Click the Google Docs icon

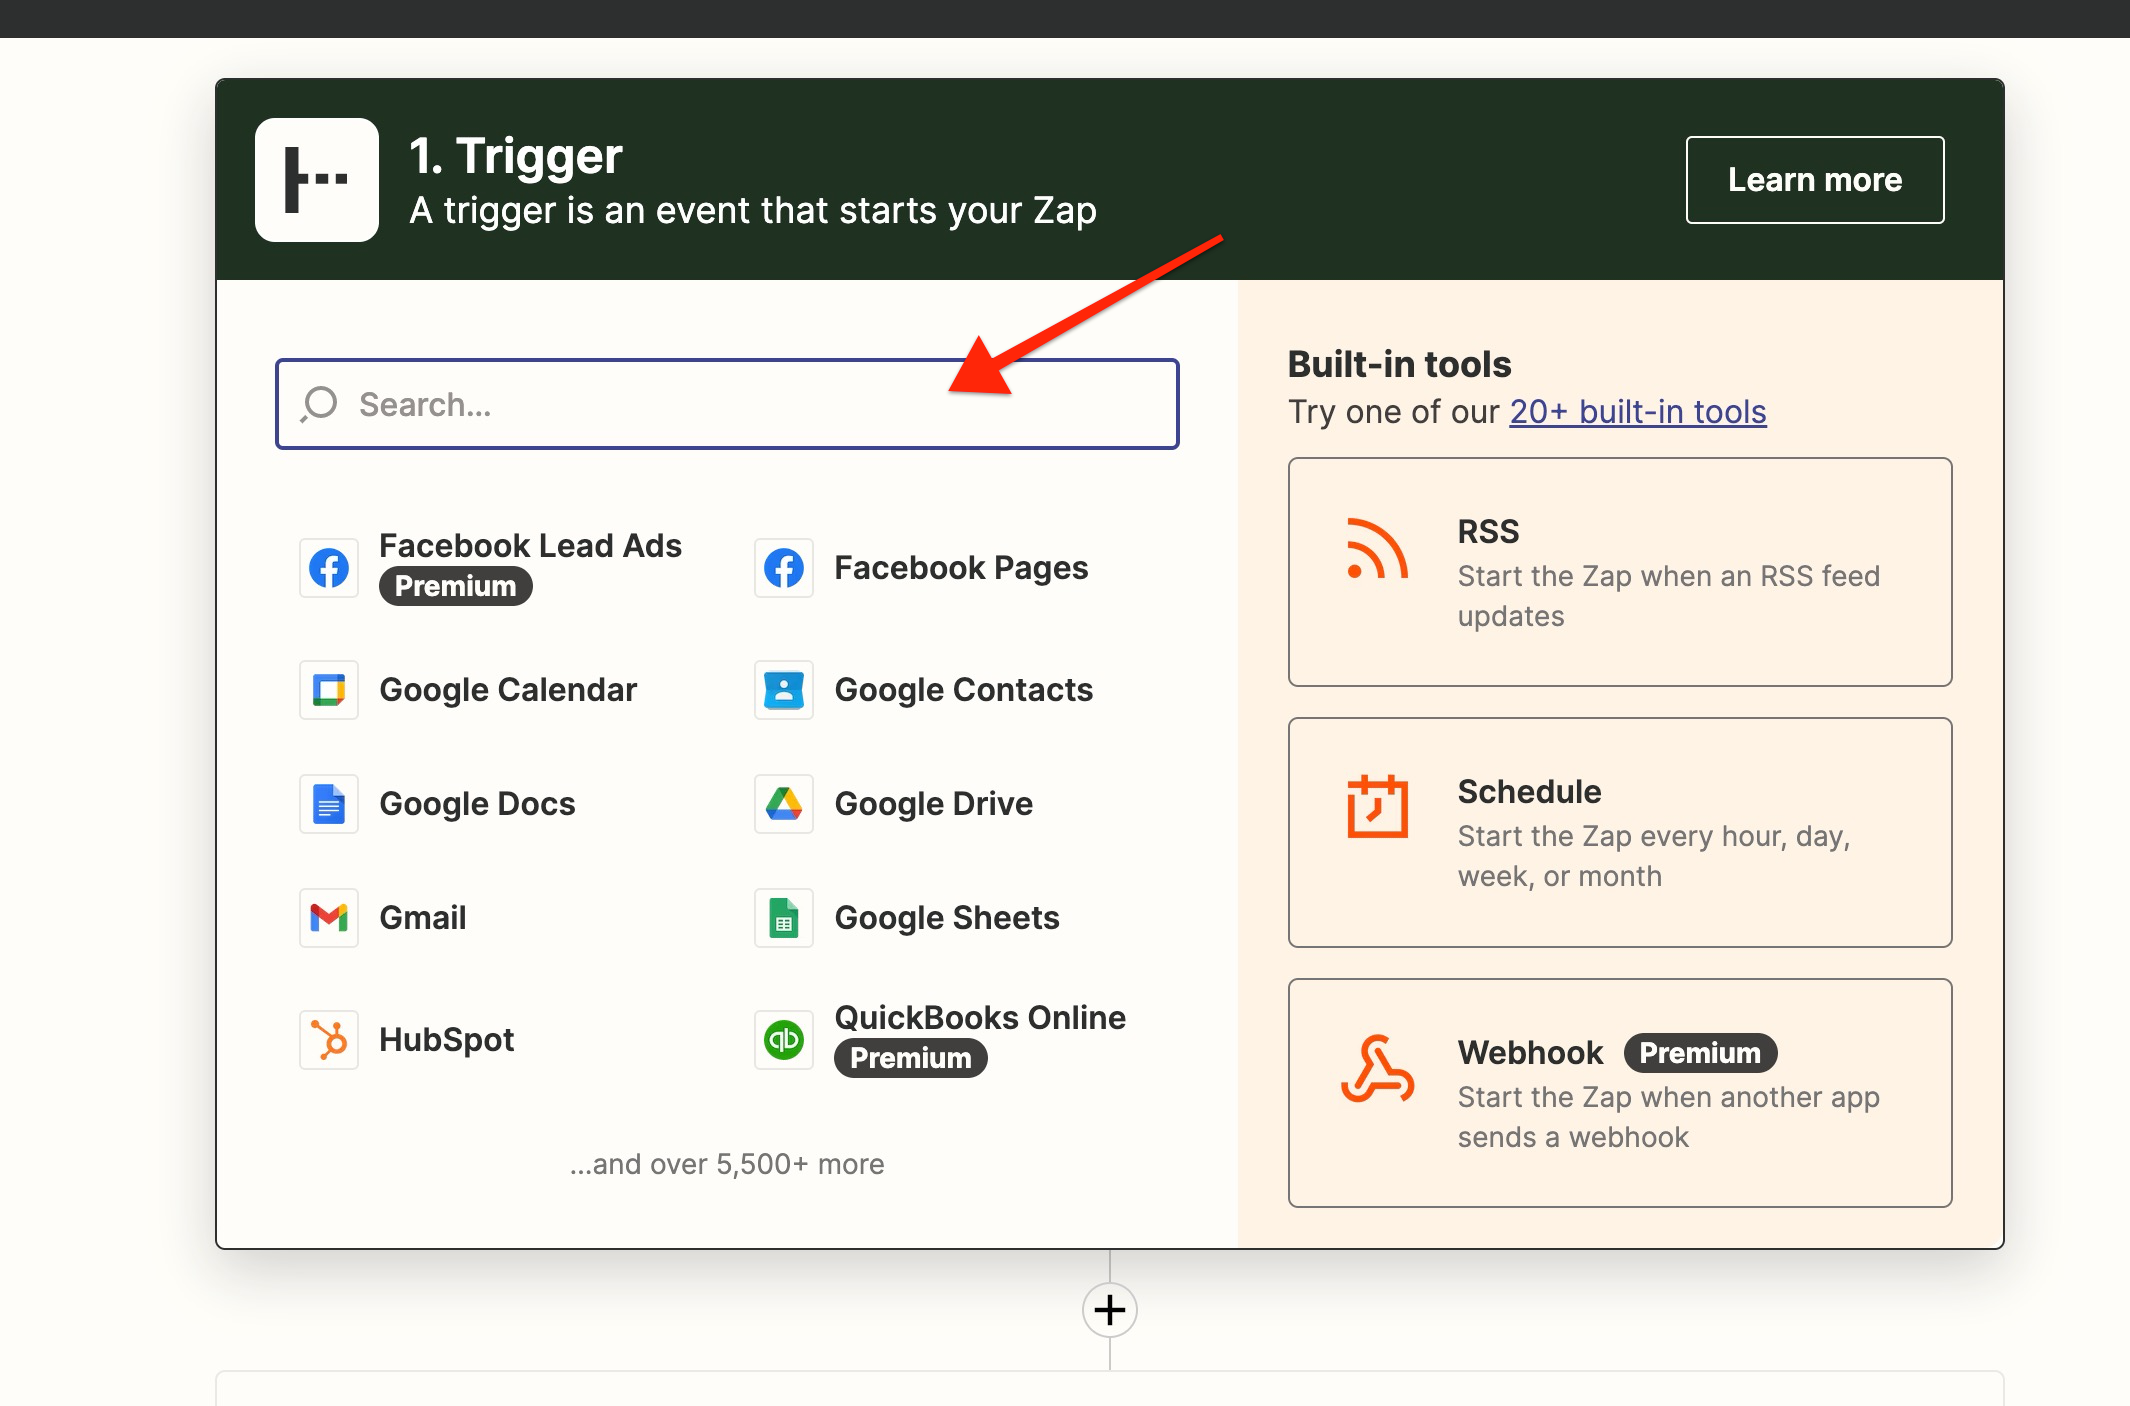pyautogui.click(x=329, y=804)
